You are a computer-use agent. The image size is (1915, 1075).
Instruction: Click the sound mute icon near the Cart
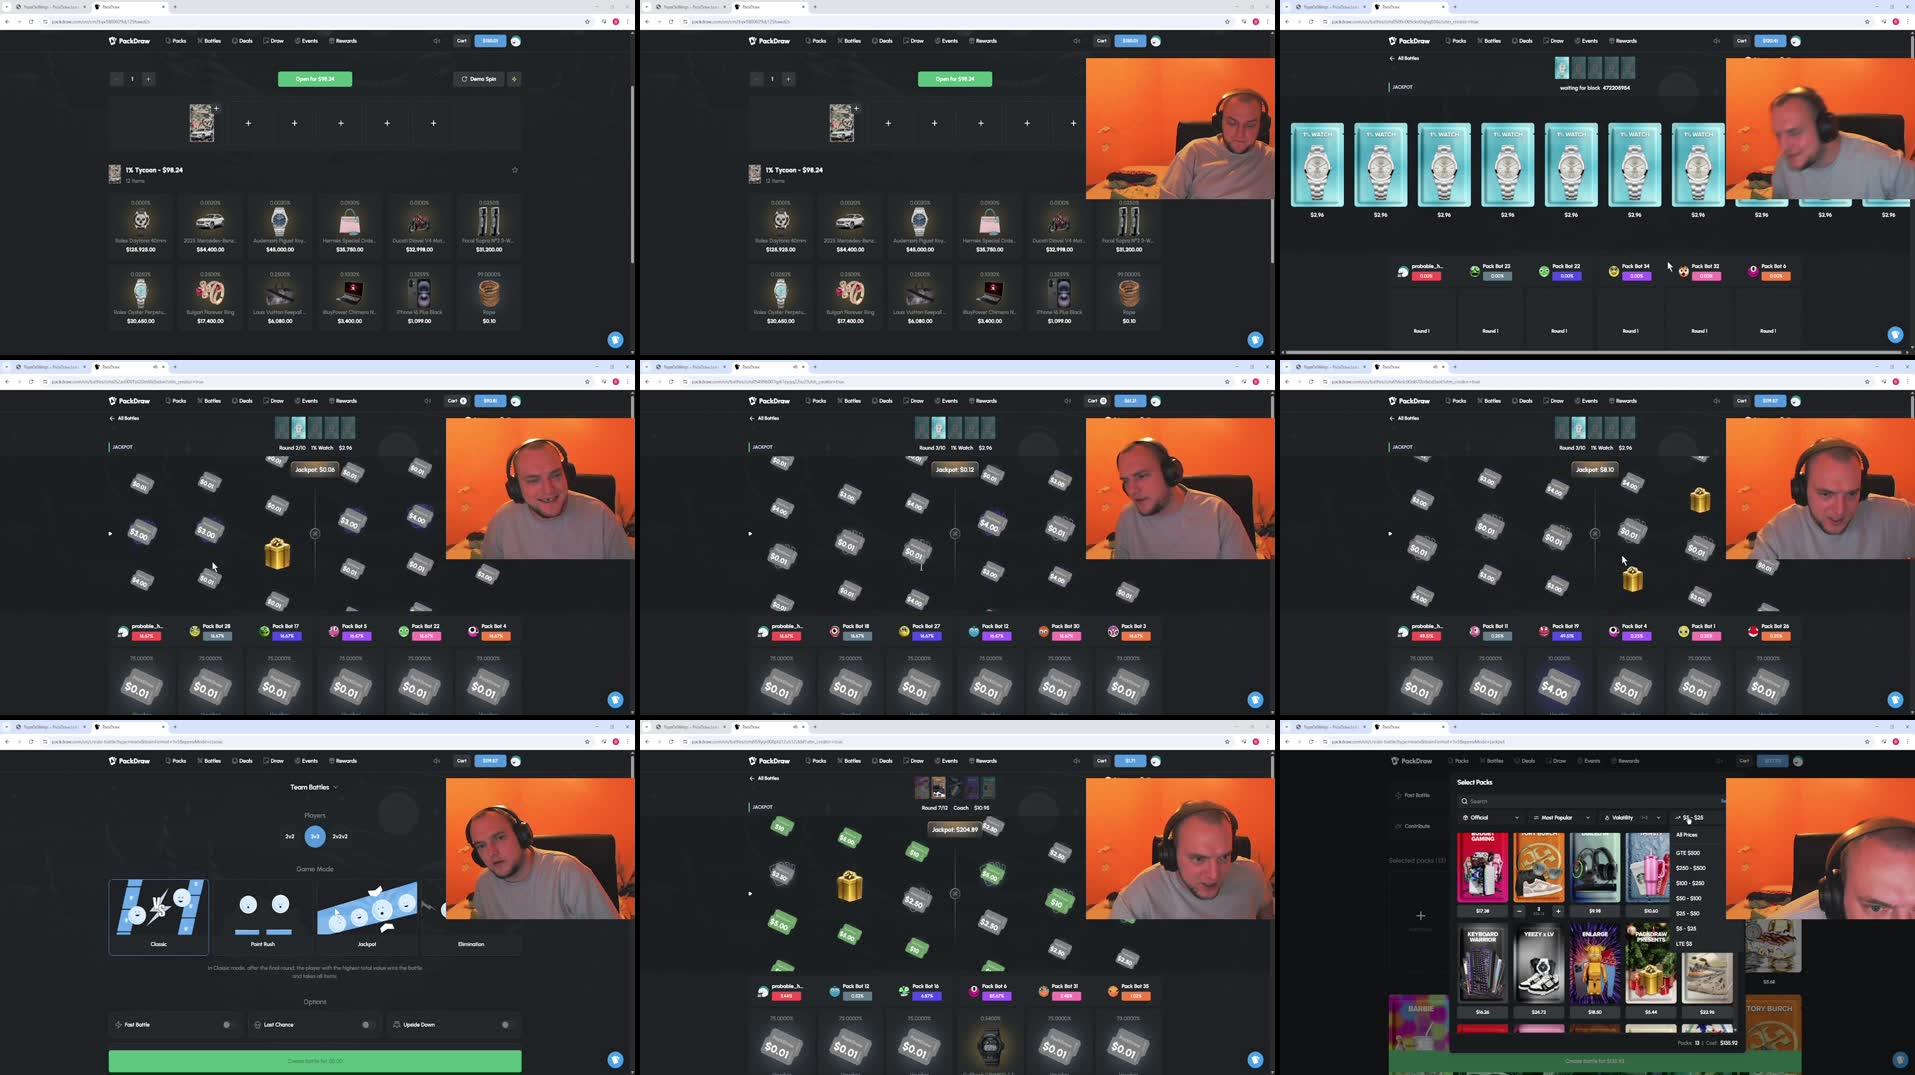[436, 41]
